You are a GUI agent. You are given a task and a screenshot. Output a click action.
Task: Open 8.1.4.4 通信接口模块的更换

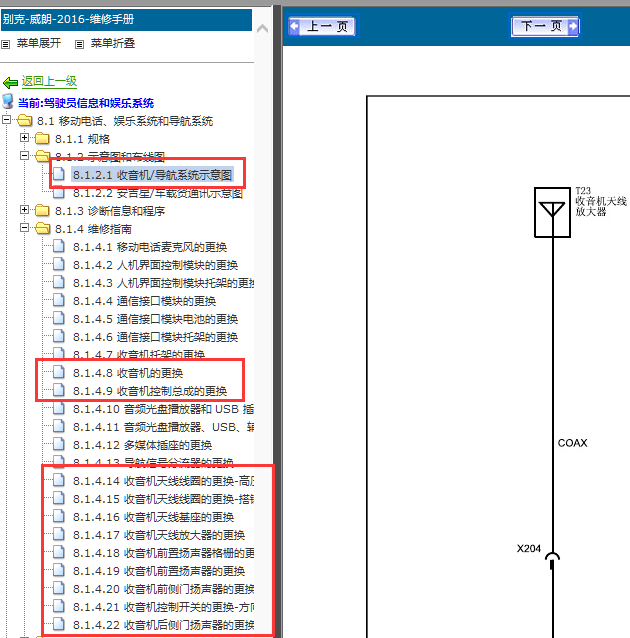144,301
